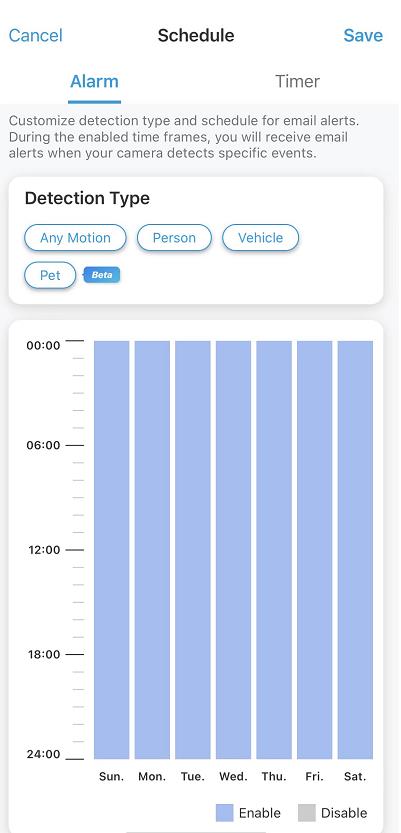Toggle Pet detection type
401x833 pixels.
[x=50, y=275]
